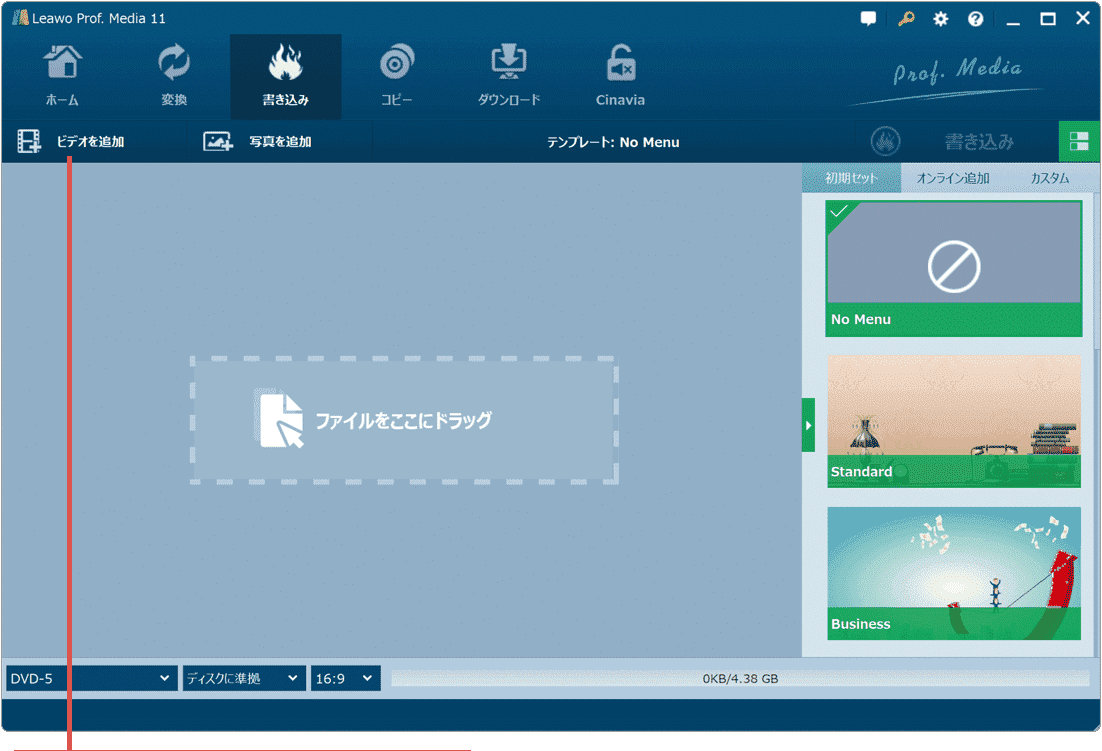Viewport: 1102px width, 751px height.
Task: Open the ディスクに準拠 quality dropdown
Action: point(244,679)
